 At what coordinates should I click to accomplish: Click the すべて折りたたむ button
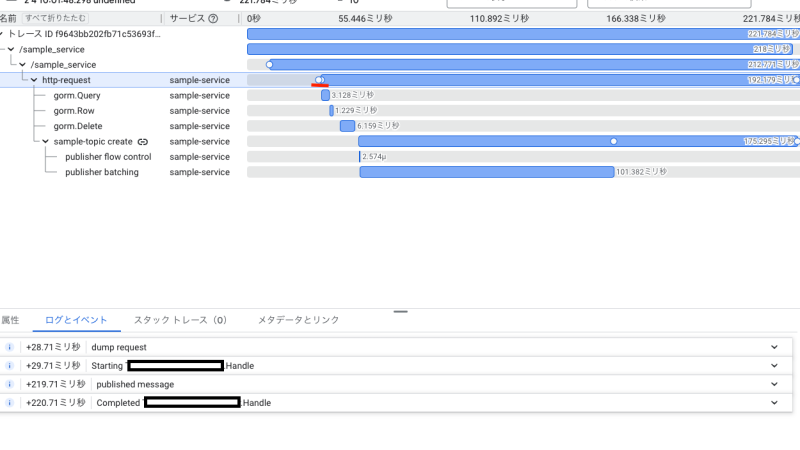56,18
